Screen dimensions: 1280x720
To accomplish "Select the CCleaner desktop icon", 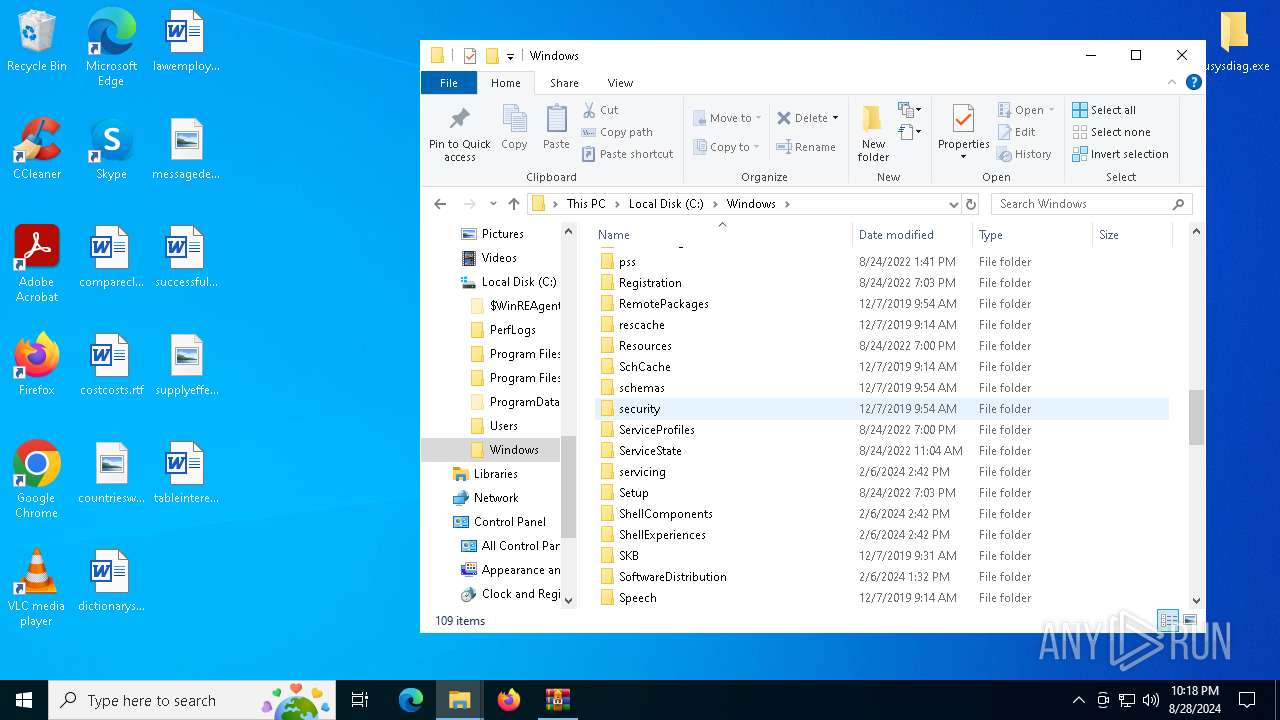I will coord(37,150).
